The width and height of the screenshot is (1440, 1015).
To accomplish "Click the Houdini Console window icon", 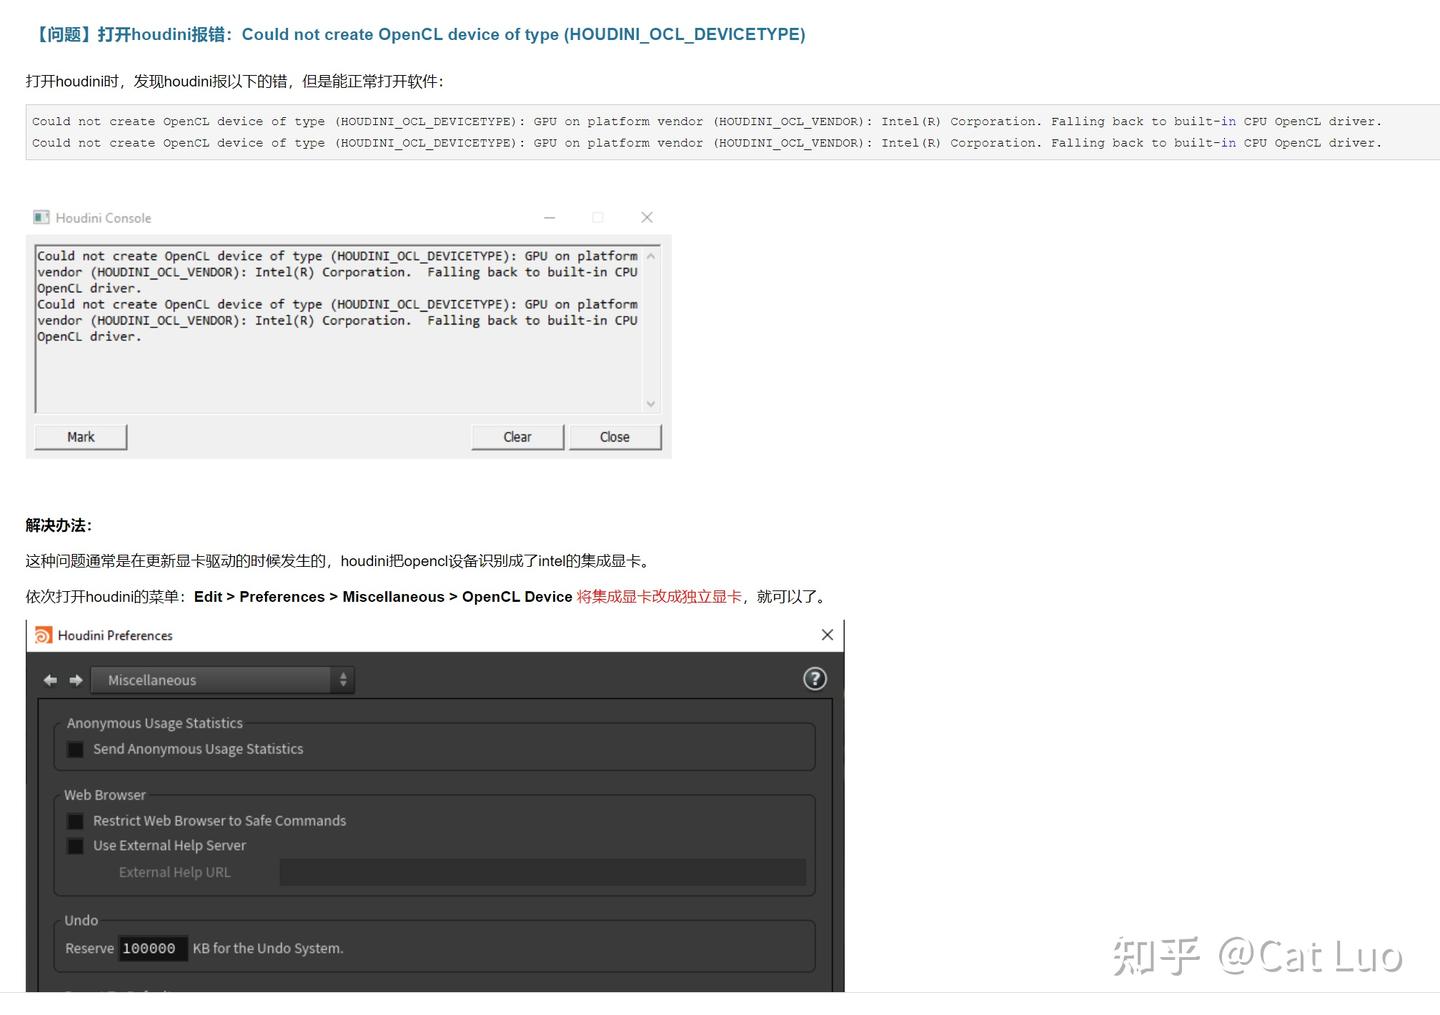I will pos(41,217).
